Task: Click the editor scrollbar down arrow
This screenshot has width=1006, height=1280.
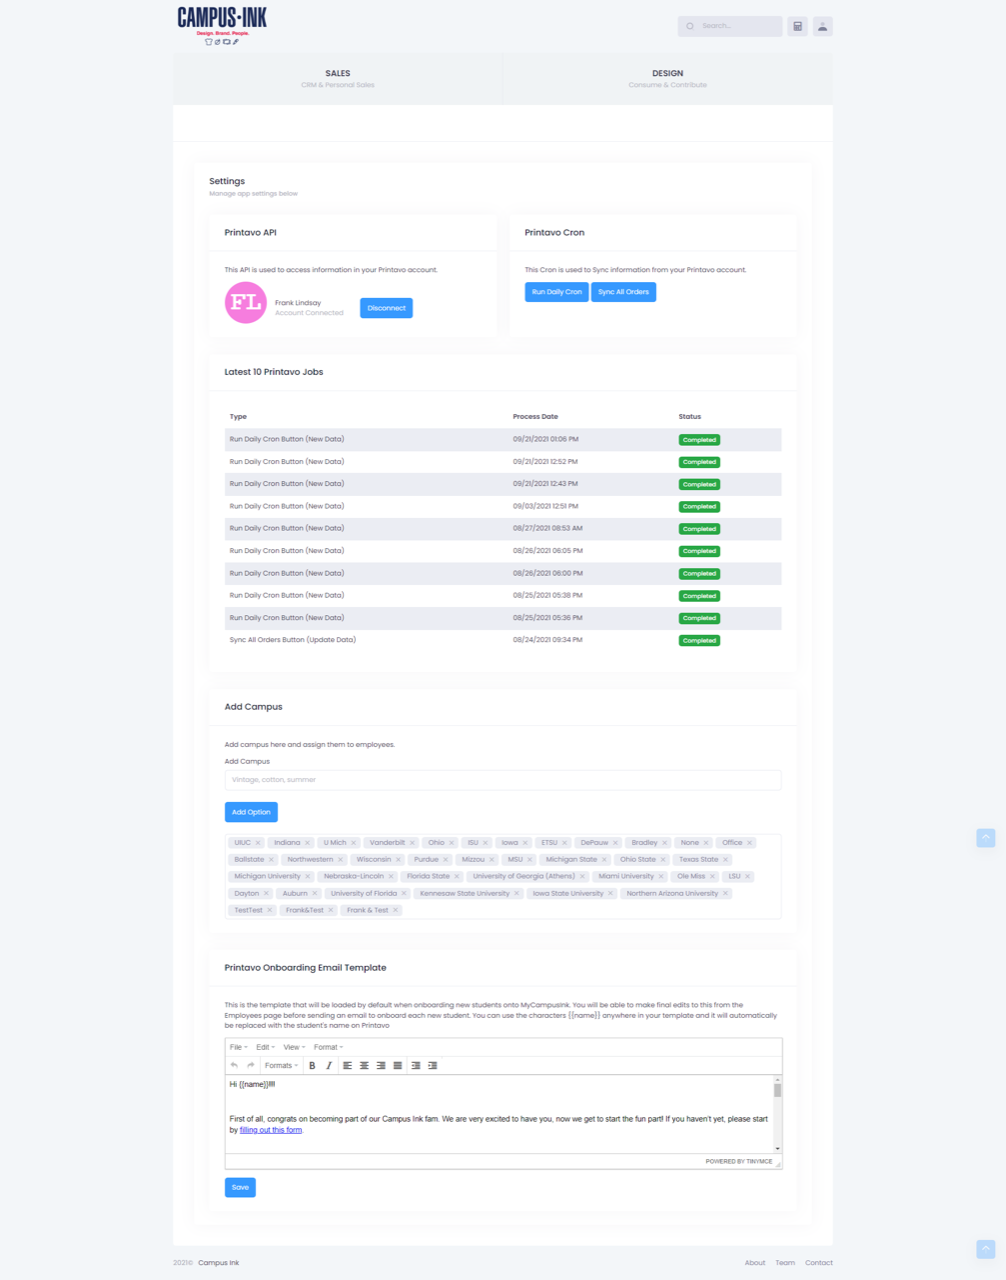Action: coord(778,1148)
